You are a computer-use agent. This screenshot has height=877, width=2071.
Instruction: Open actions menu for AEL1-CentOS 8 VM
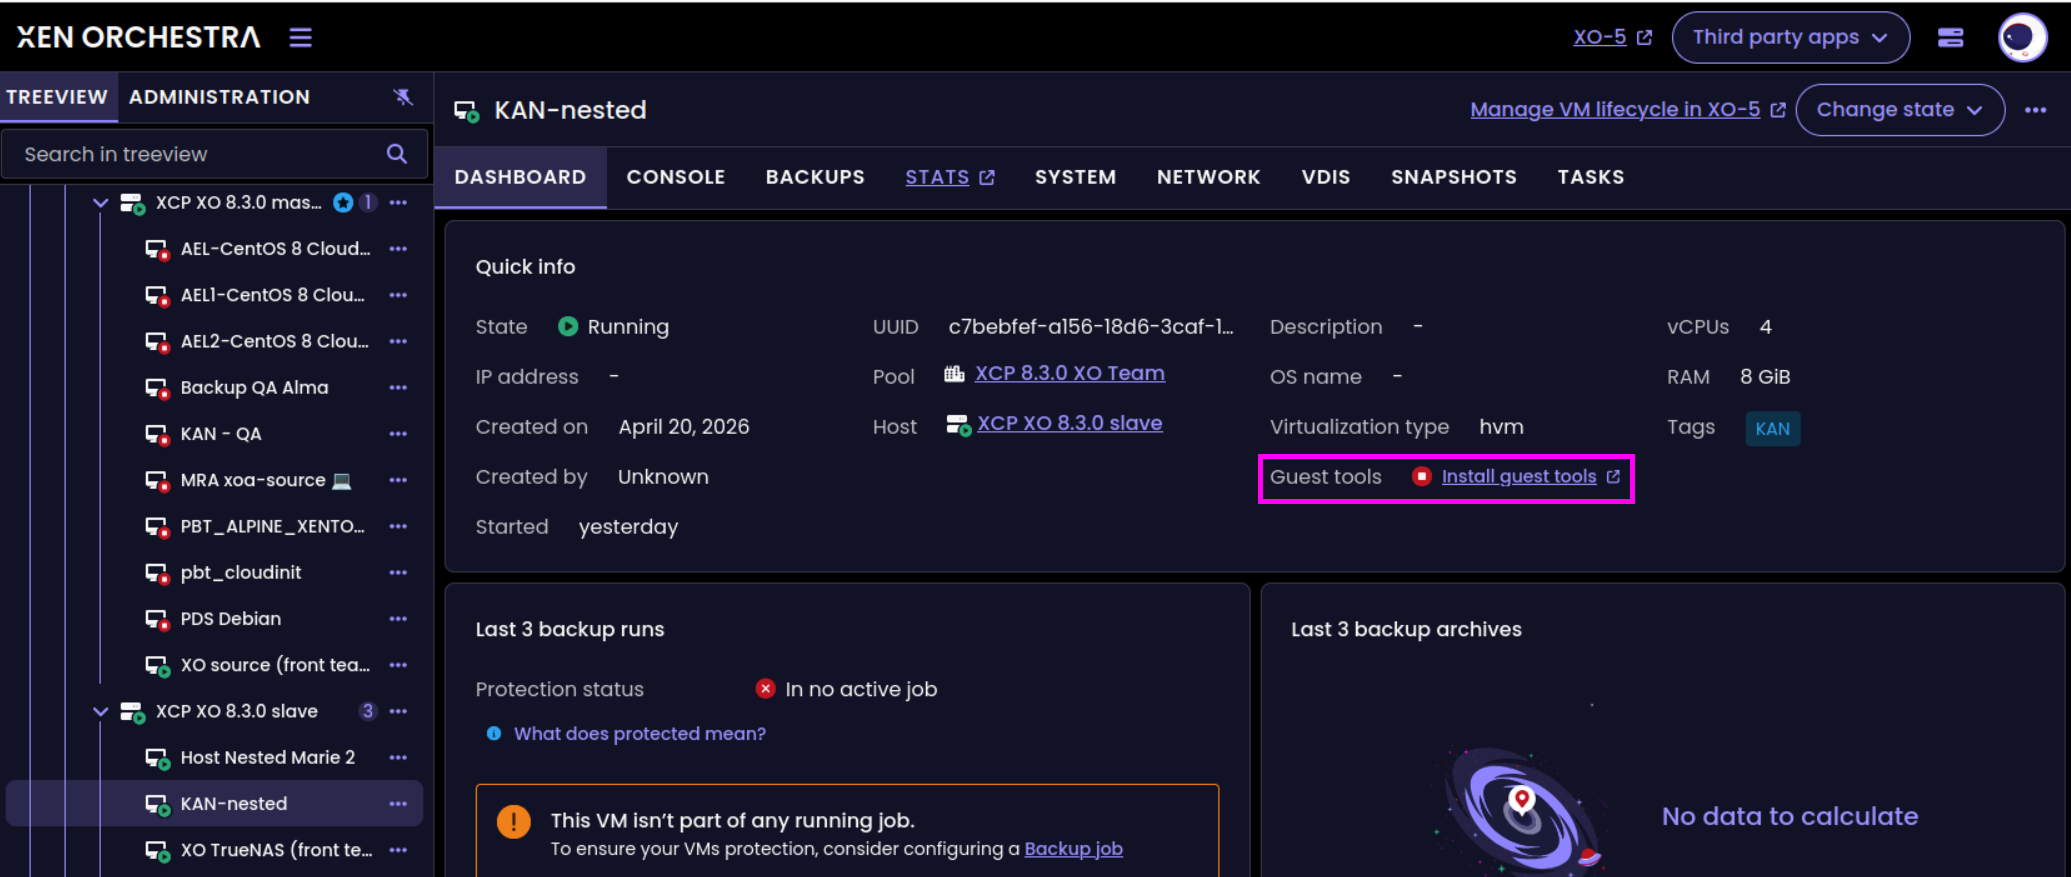(x=398, y=295)
